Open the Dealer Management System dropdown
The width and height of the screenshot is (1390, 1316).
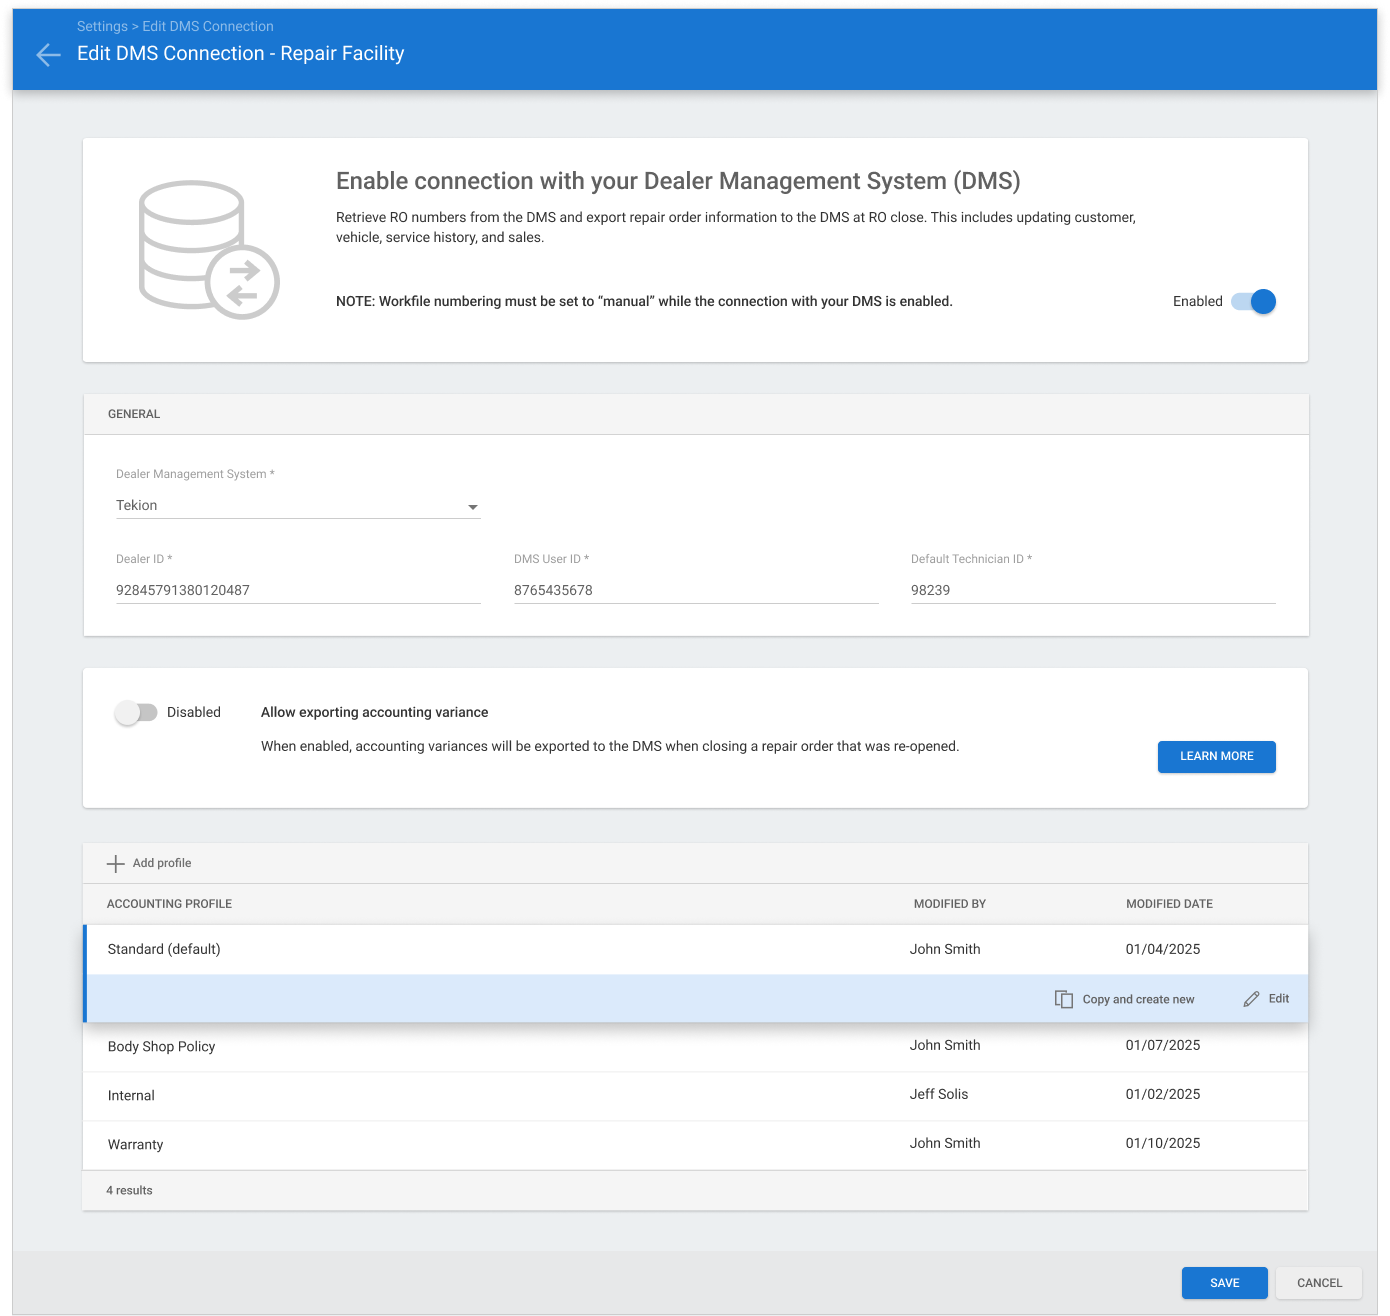298,505
